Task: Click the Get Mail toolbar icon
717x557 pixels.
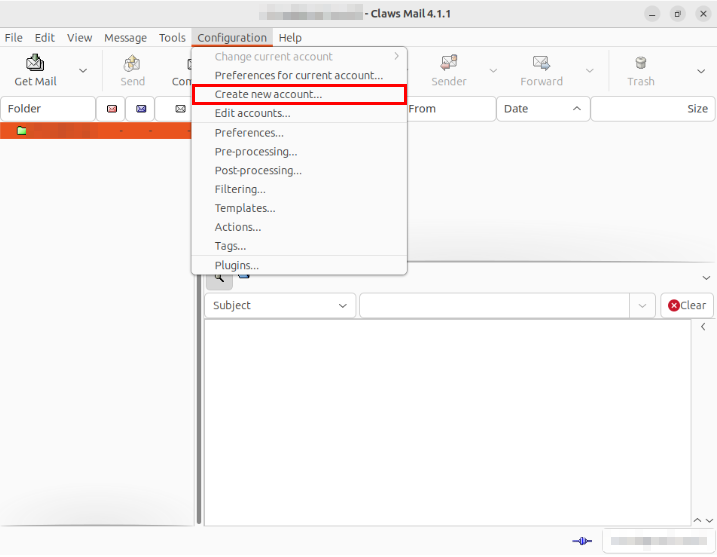Action: click(35, 63)
